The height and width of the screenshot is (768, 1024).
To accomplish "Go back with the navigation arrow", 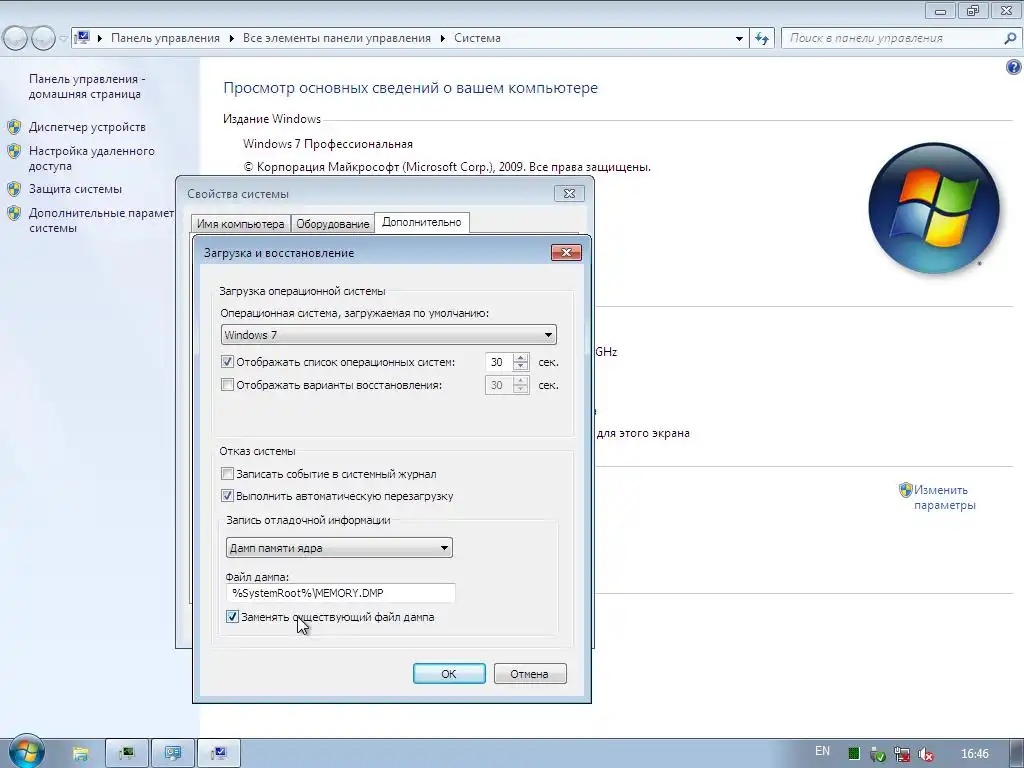I will click(x=16, y=39).
